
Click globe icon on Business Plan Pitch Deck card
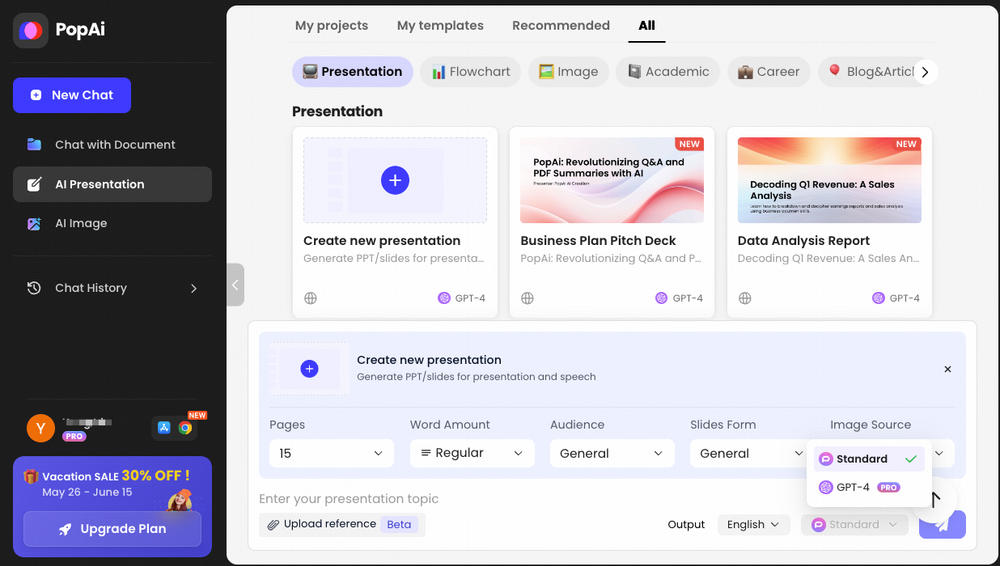[527, 298]
